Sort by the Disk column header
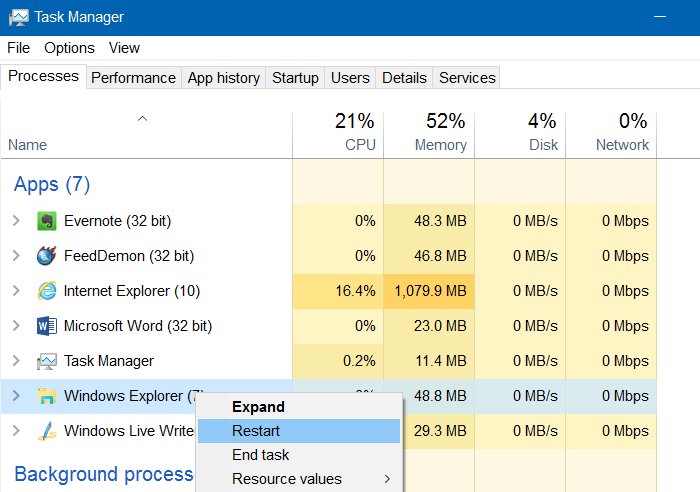 click(x=520, y=135)
